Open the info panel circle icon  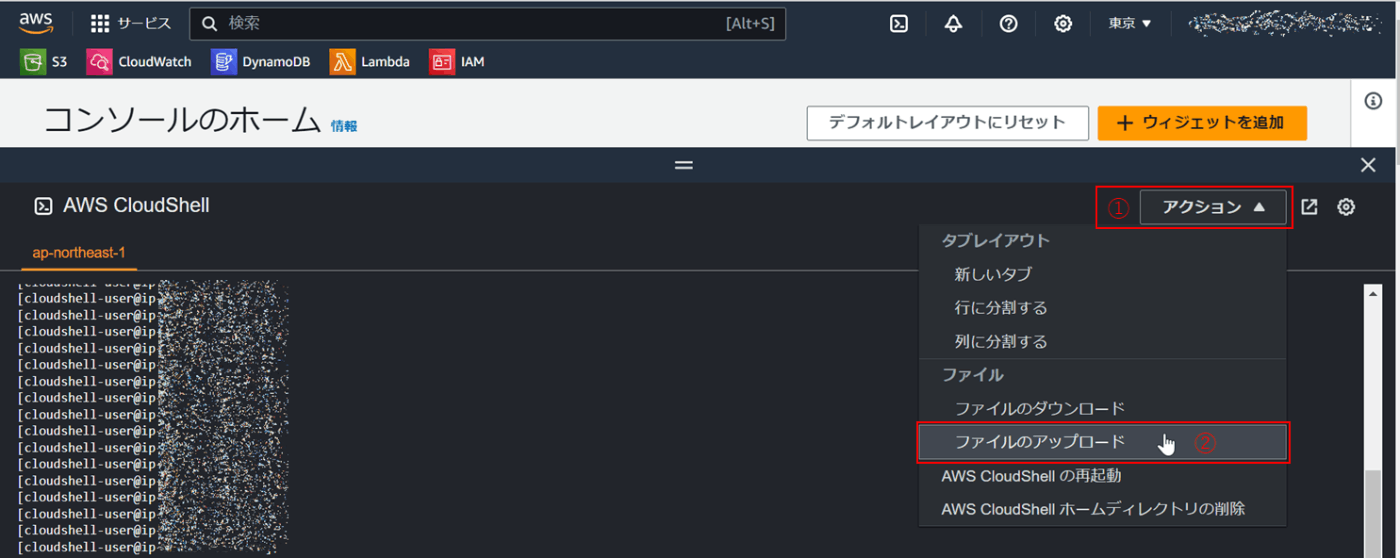(1374, 100)
